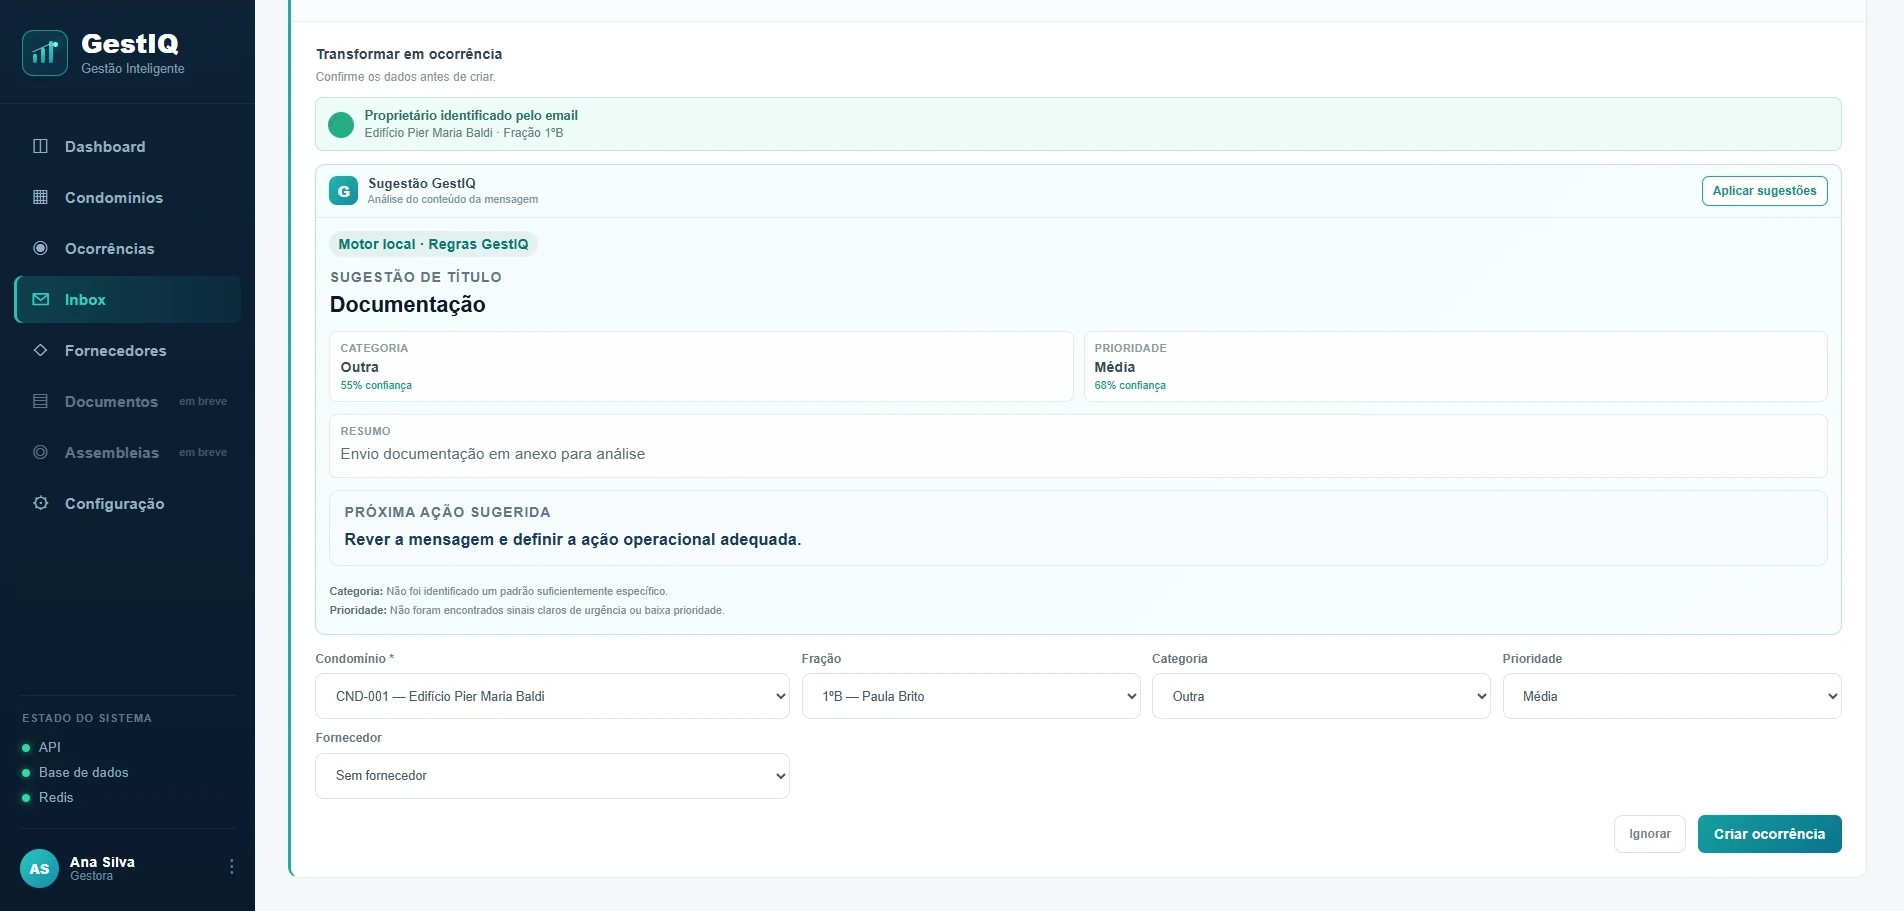Click the Configuração gear icon
The image size is (1904, 911).
coord(40,503)
